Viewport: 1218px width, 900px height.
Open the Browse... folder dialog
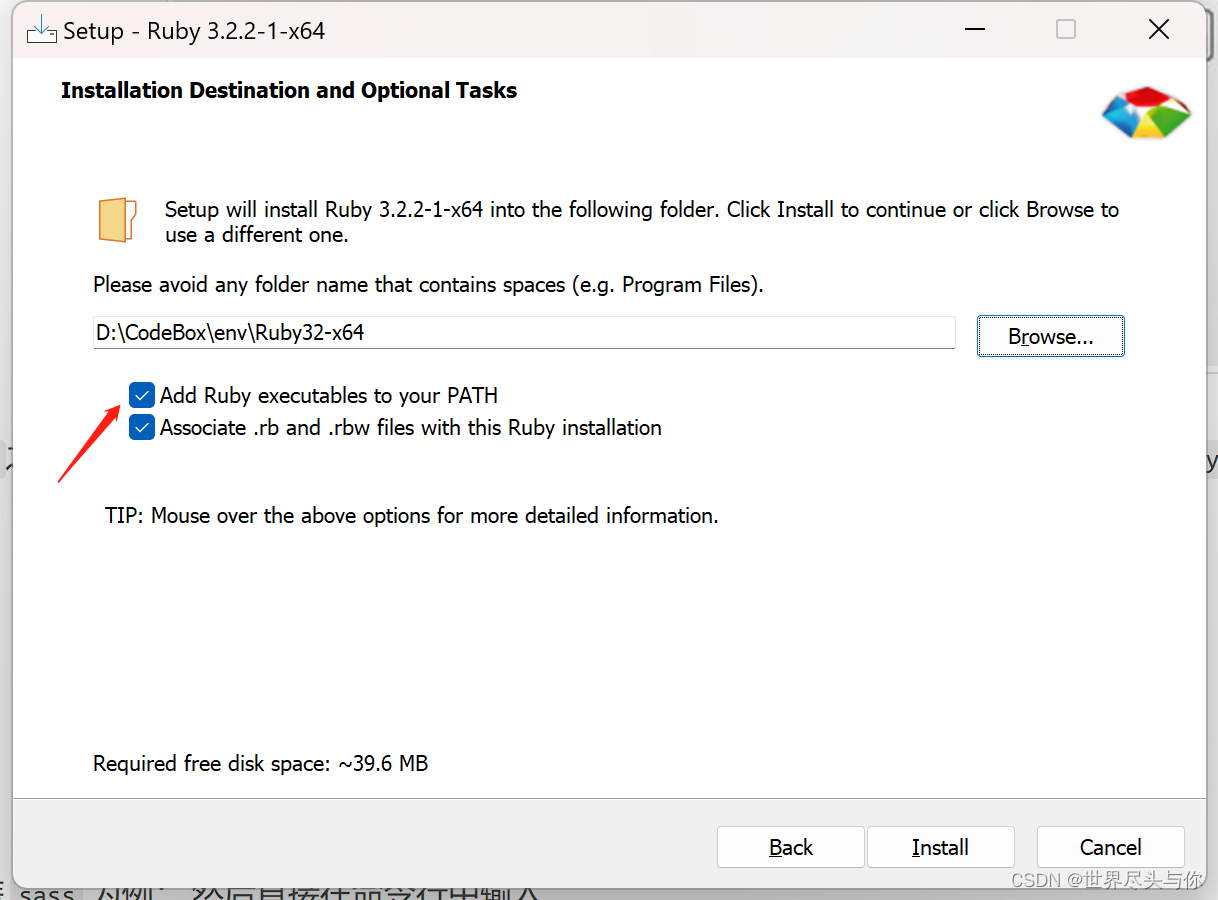pos(1051,337)
